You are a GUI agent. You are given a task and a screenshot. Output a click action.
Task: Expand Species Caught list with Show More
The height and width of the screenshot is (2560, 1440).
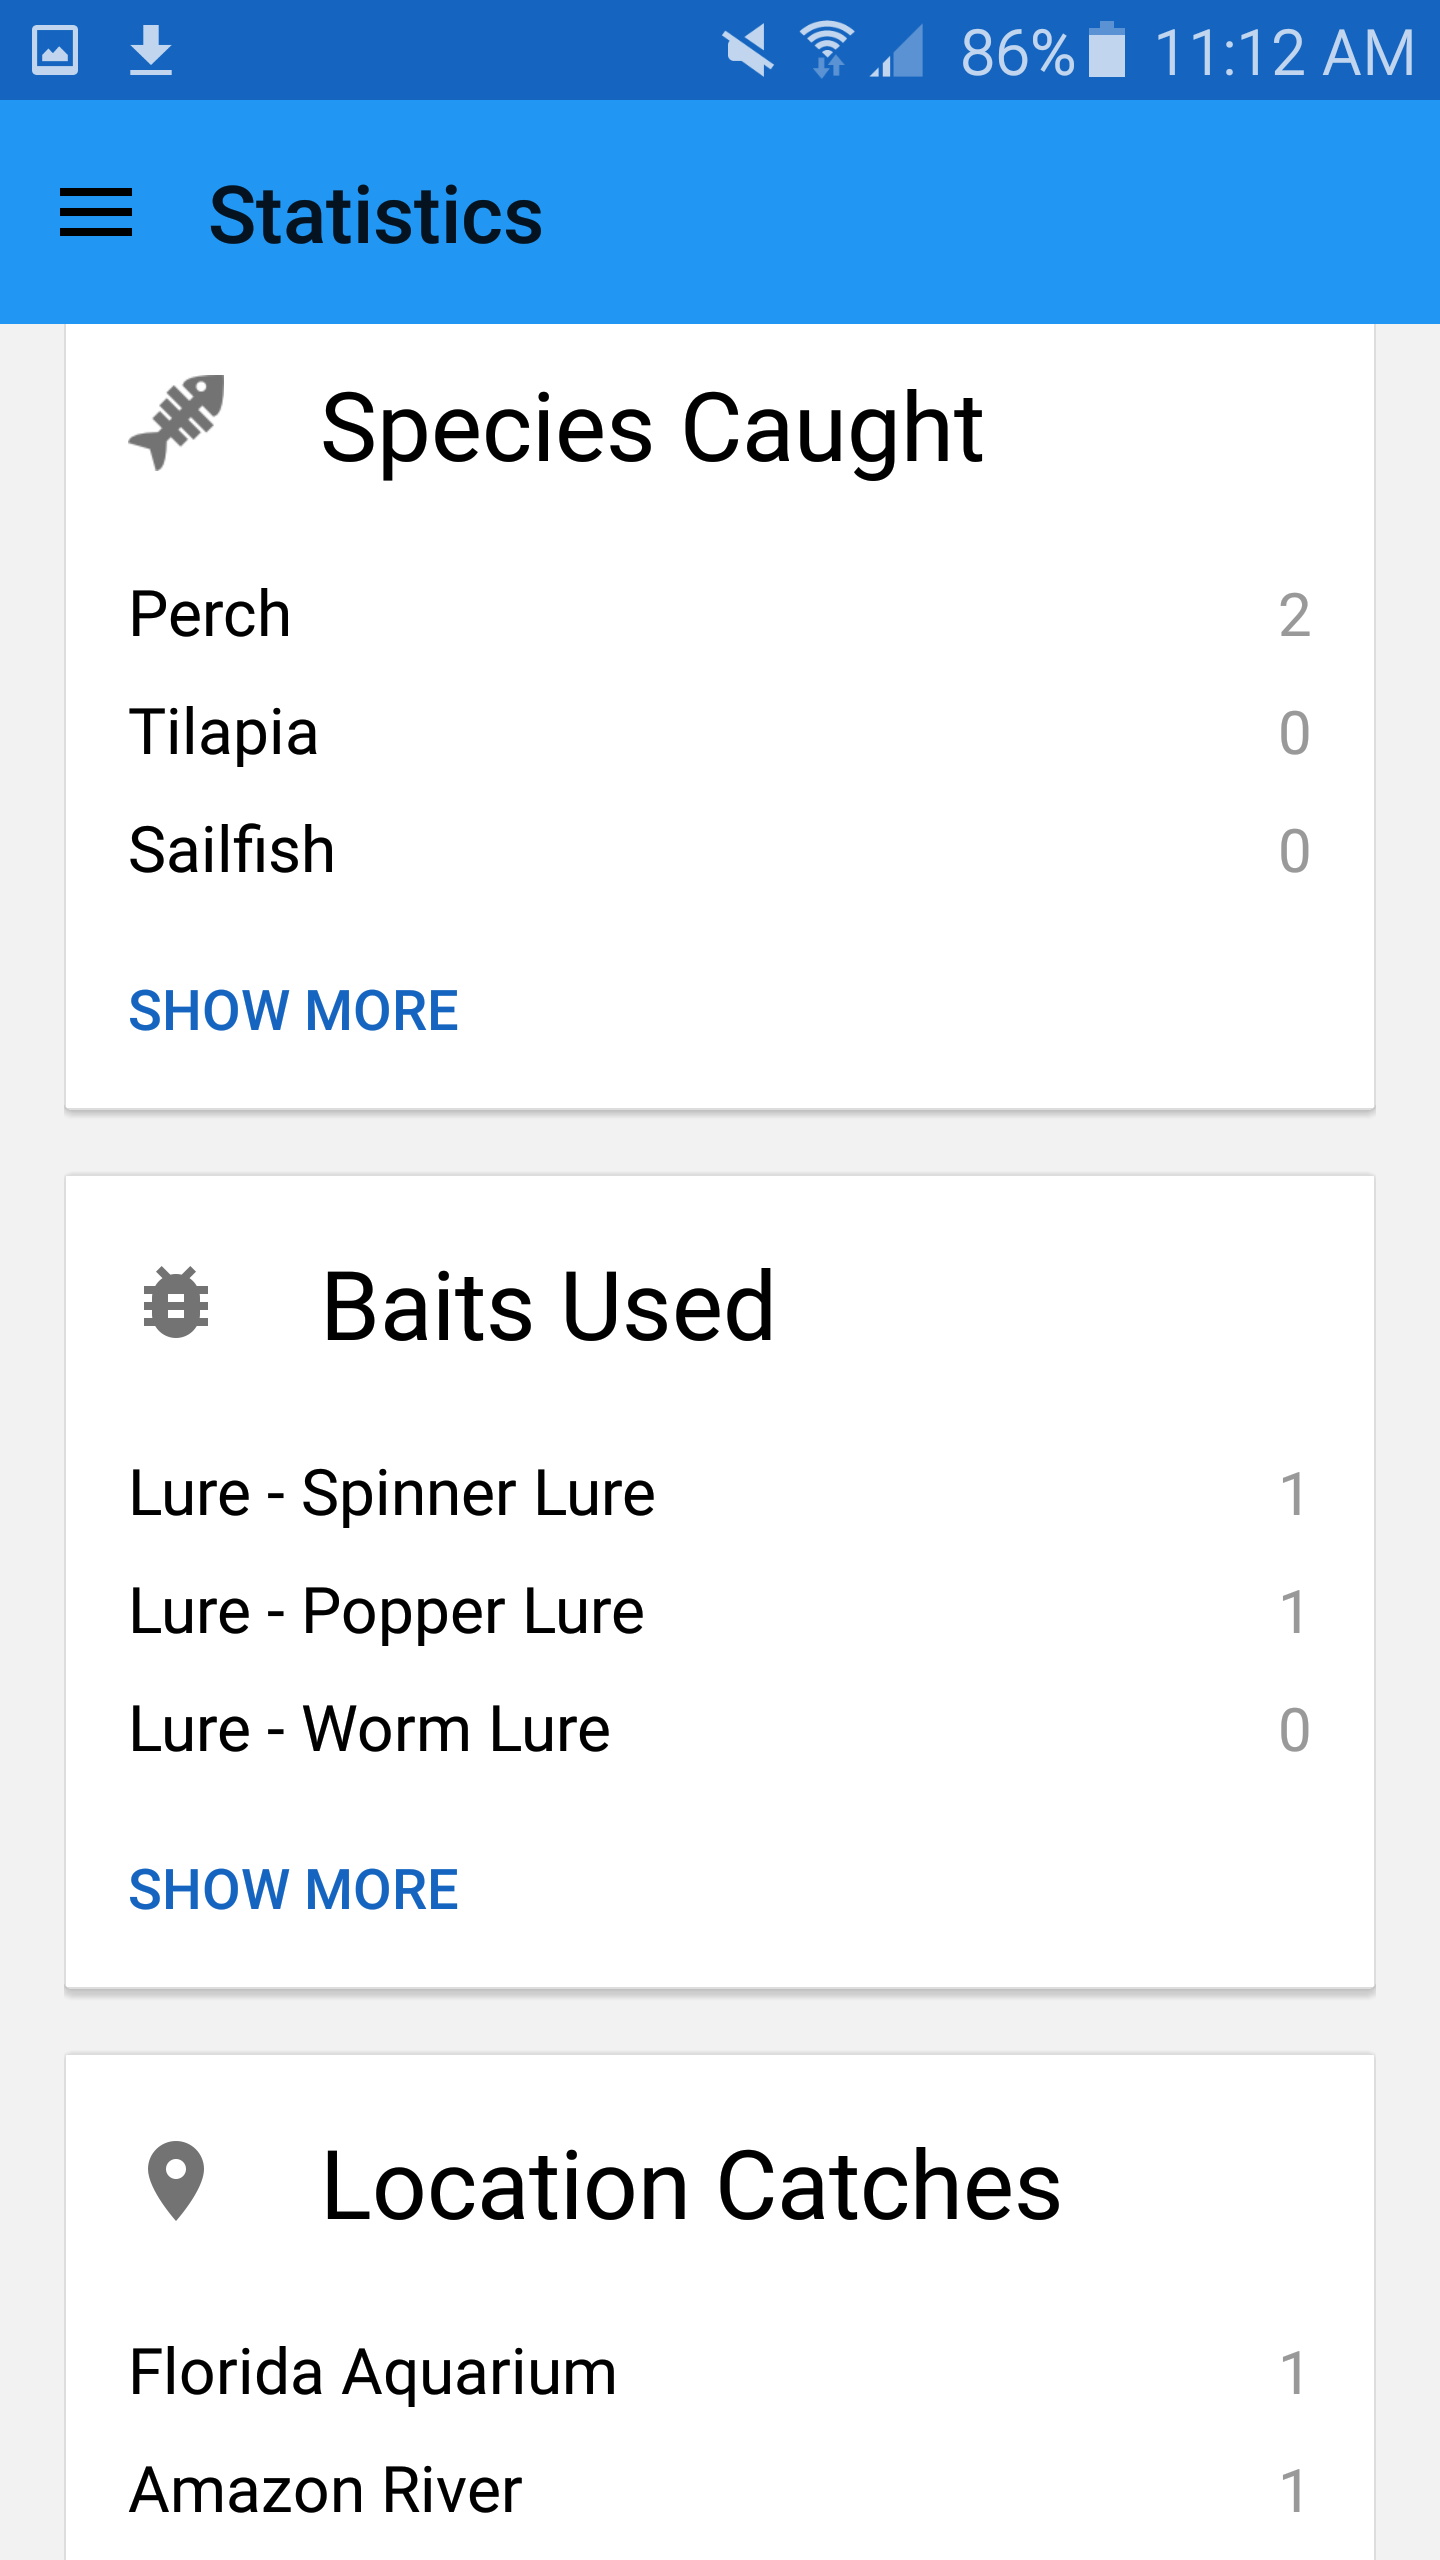[x=294, y=1010]
